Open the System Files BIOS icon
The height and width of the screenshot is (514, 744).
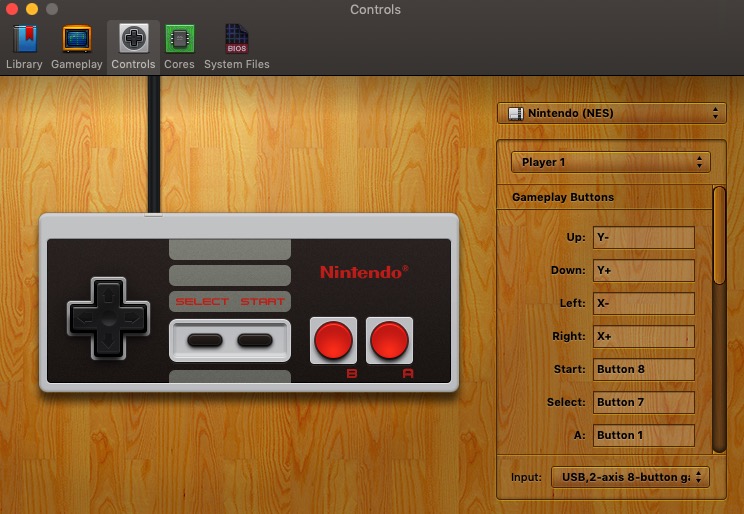click(236, 38)
